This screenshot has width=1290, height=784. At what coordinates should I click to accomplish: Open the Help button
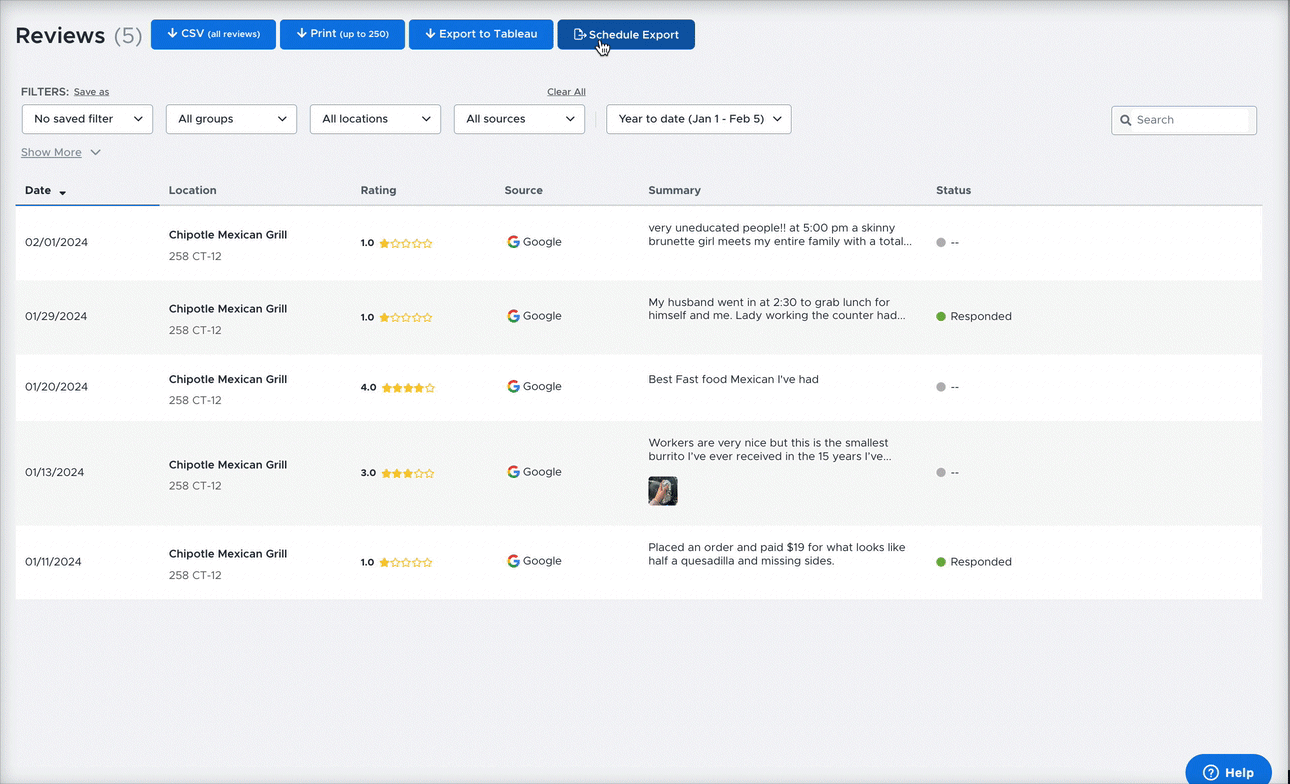(1228, 770)
